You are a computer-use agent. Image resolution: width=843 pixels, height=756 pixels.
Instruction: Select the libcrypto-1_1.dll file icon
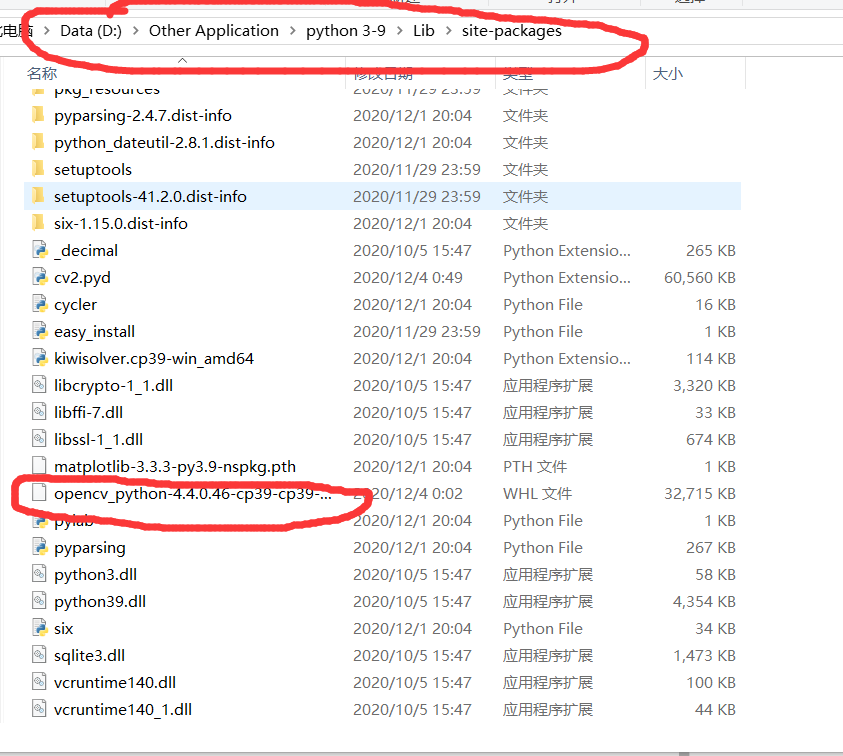[38, 385]
